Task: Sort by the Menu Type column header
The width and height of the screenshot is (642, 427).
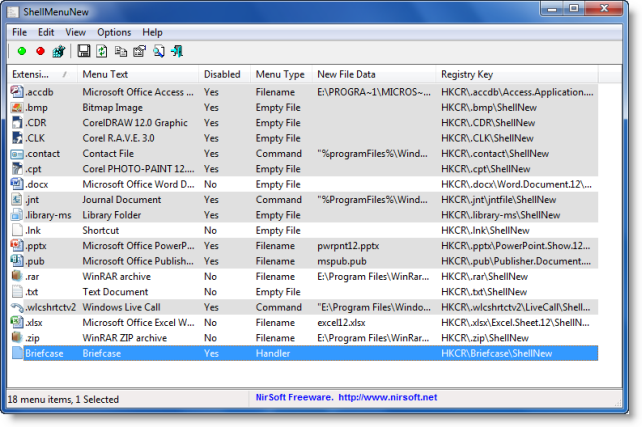Action: click(281, 74)
